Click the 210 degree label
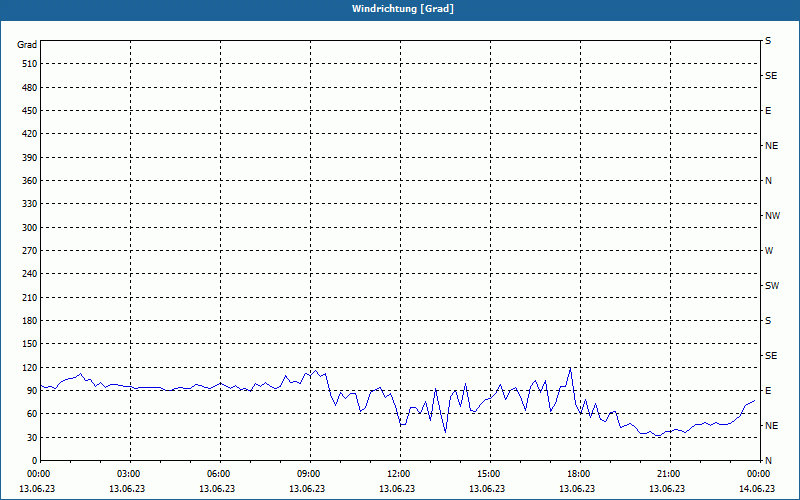Screen dimensions: 800x500 pyautogui.click(x=30, y=297)
